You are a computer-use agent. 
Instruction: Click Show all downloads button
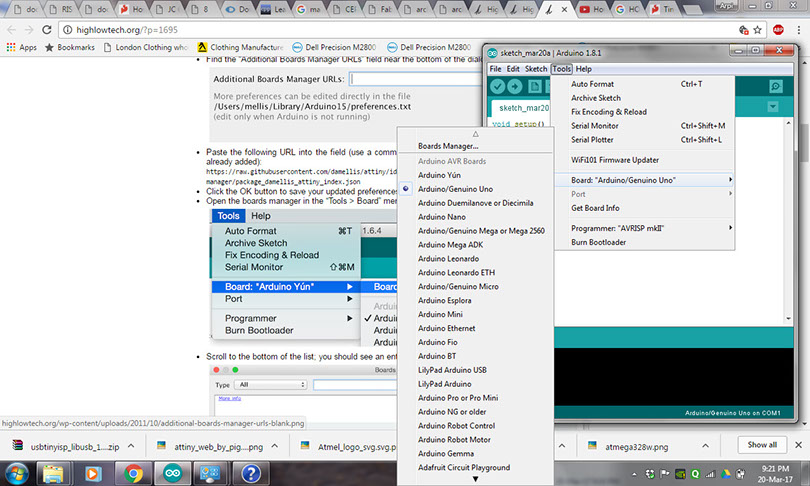(x=762, y=445)
